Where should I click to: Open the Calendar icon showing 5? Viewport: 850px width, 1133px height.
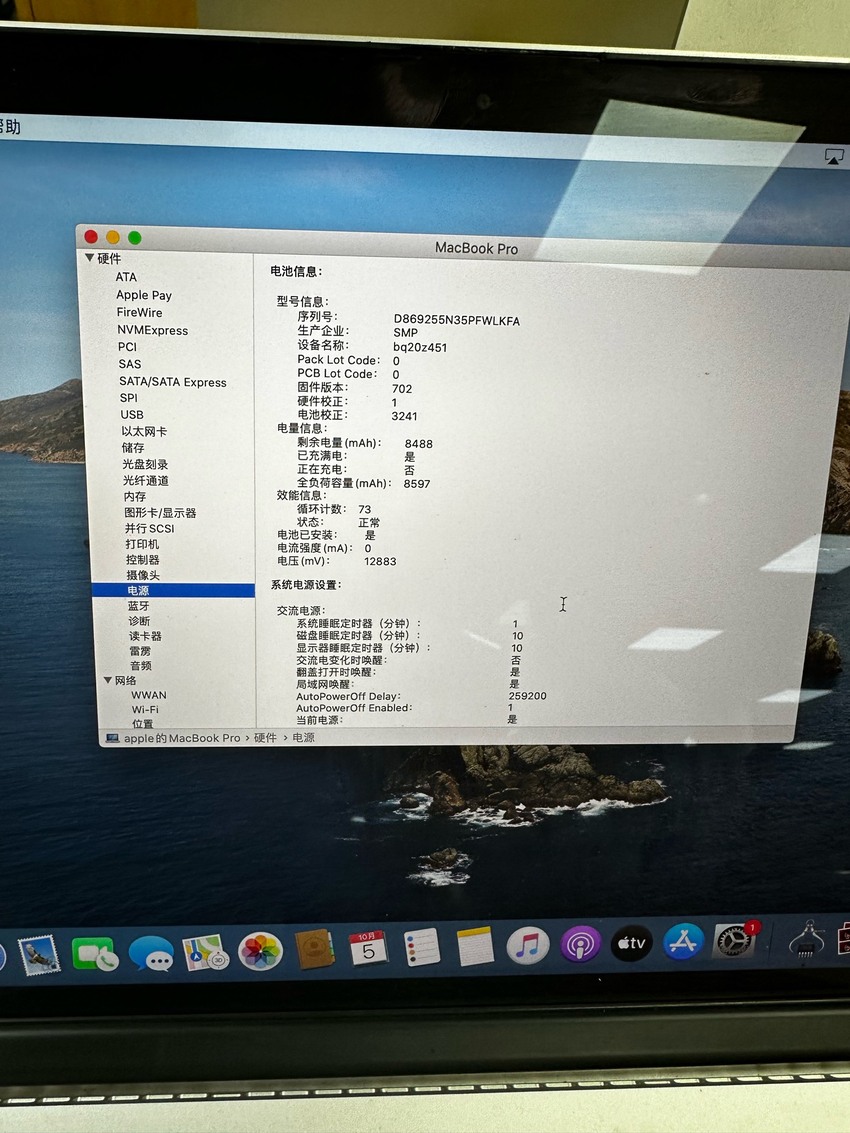tap(368, 948)
